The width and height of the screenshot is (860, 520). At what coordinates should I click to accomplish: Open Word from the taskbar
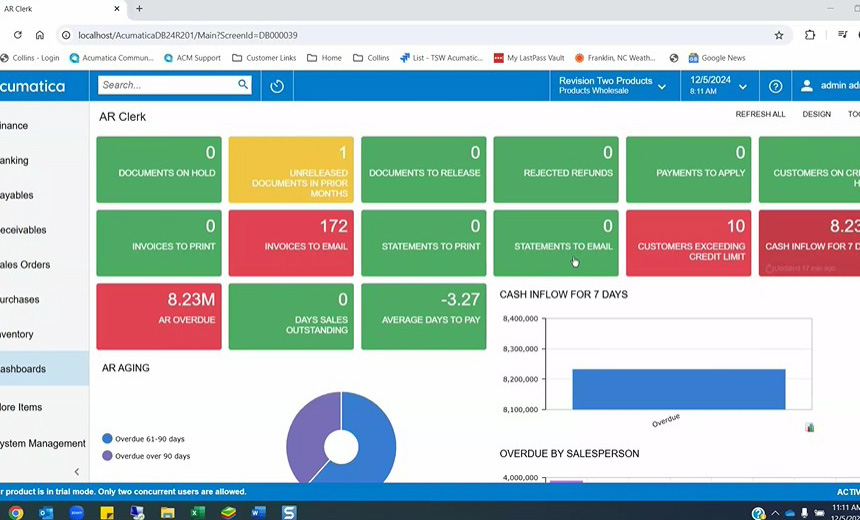click(x=258, y=512)
